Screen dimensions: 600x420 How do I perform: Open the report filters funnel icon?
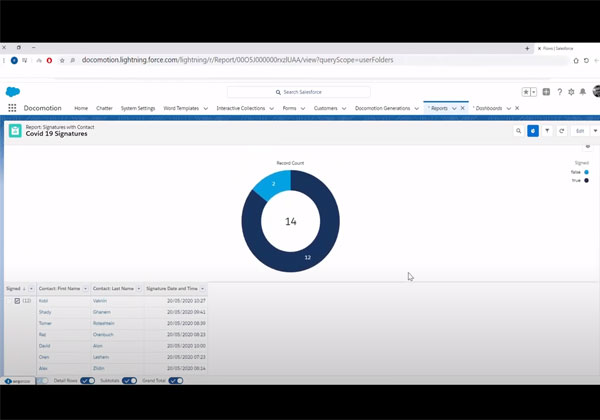547,131
